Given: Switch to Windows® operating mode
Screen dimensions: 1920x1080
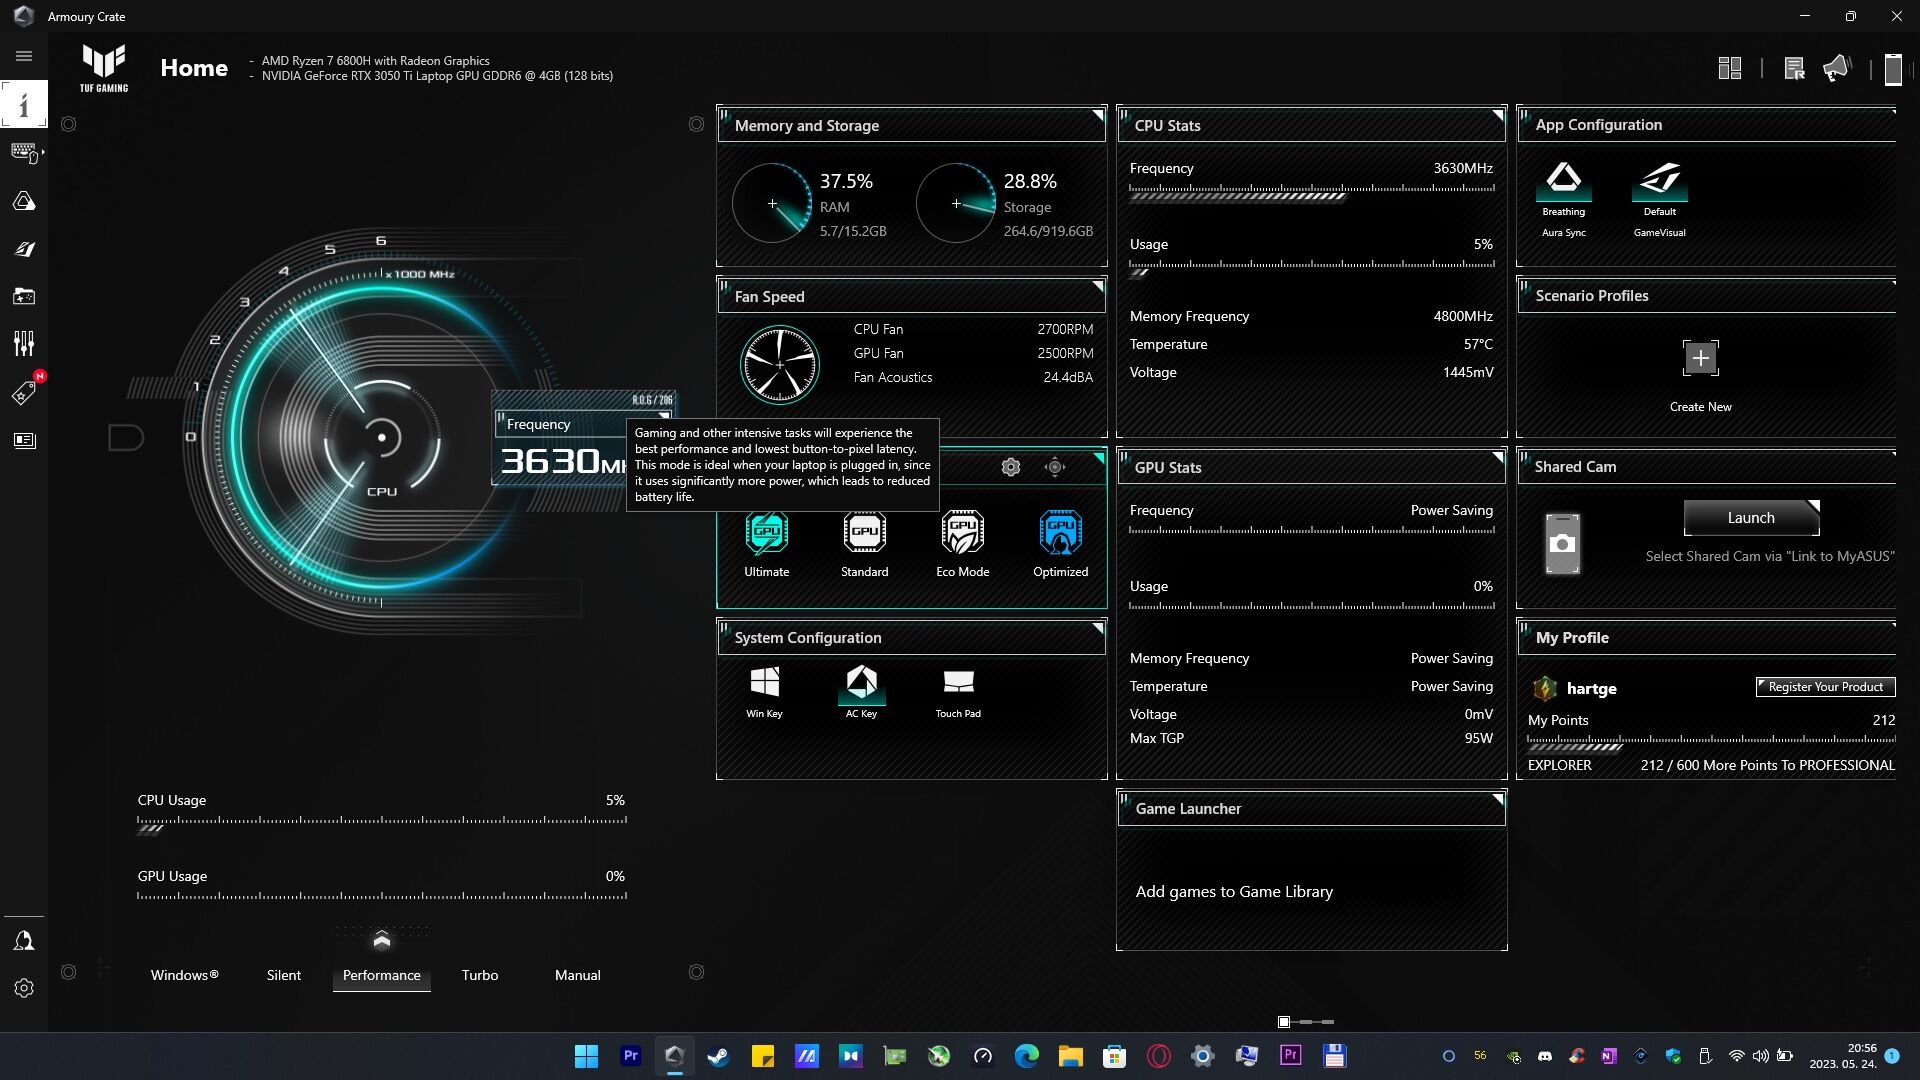Looking at the screenshot, I should tap(185, 975).
